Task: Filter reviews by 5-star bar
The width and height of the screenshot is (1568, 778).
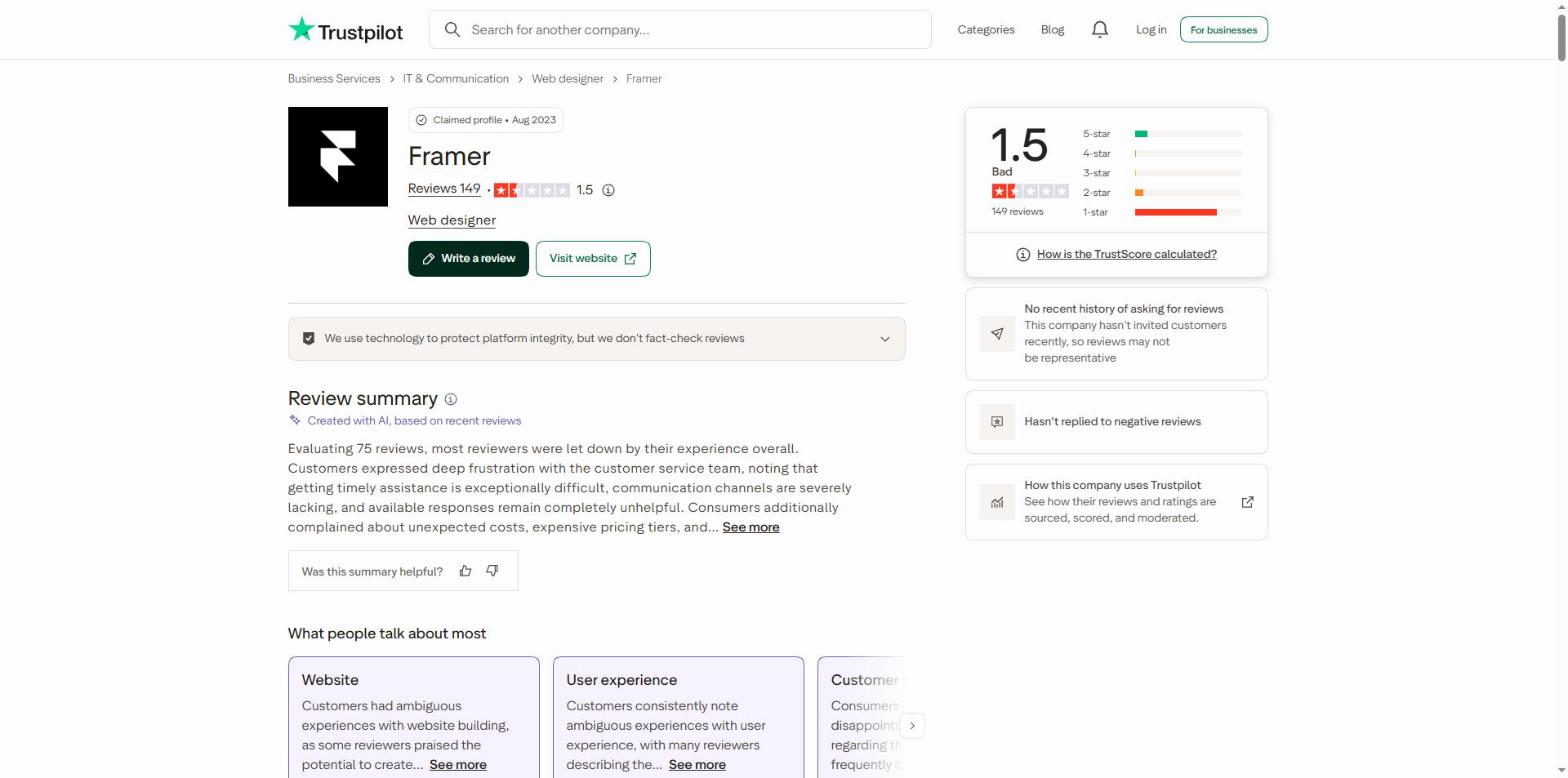Action: pos(1162,134)
